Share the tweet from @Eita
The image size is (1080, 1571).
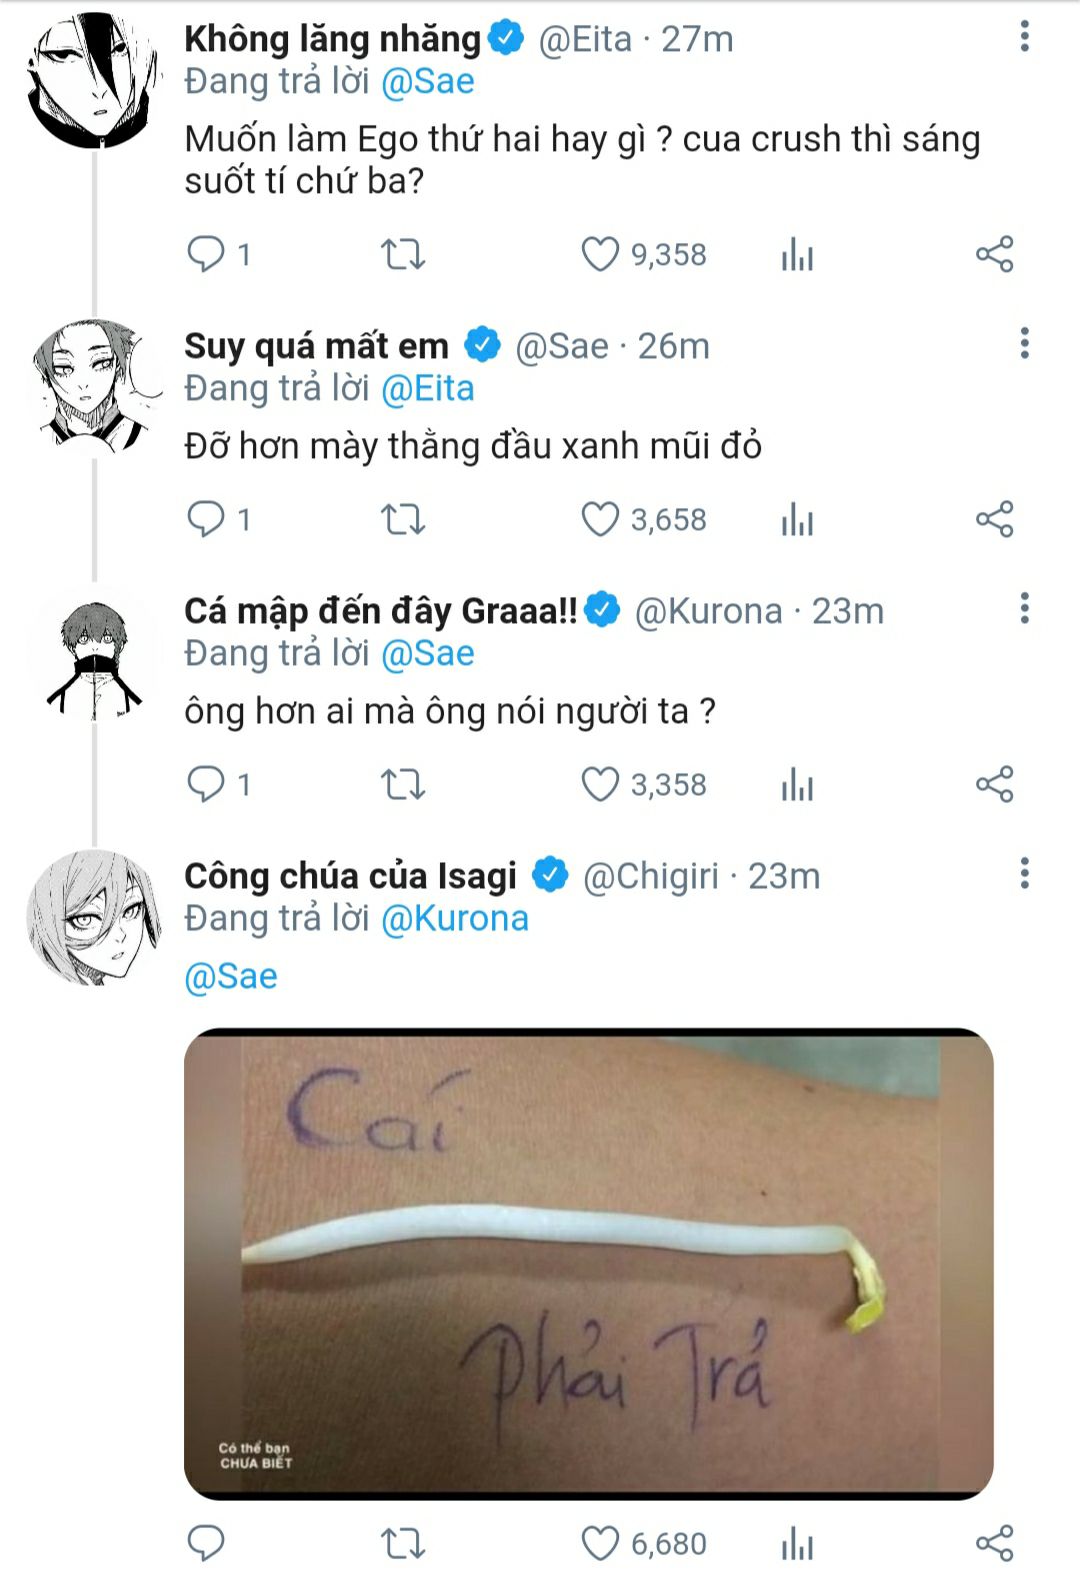coord(995,254)
